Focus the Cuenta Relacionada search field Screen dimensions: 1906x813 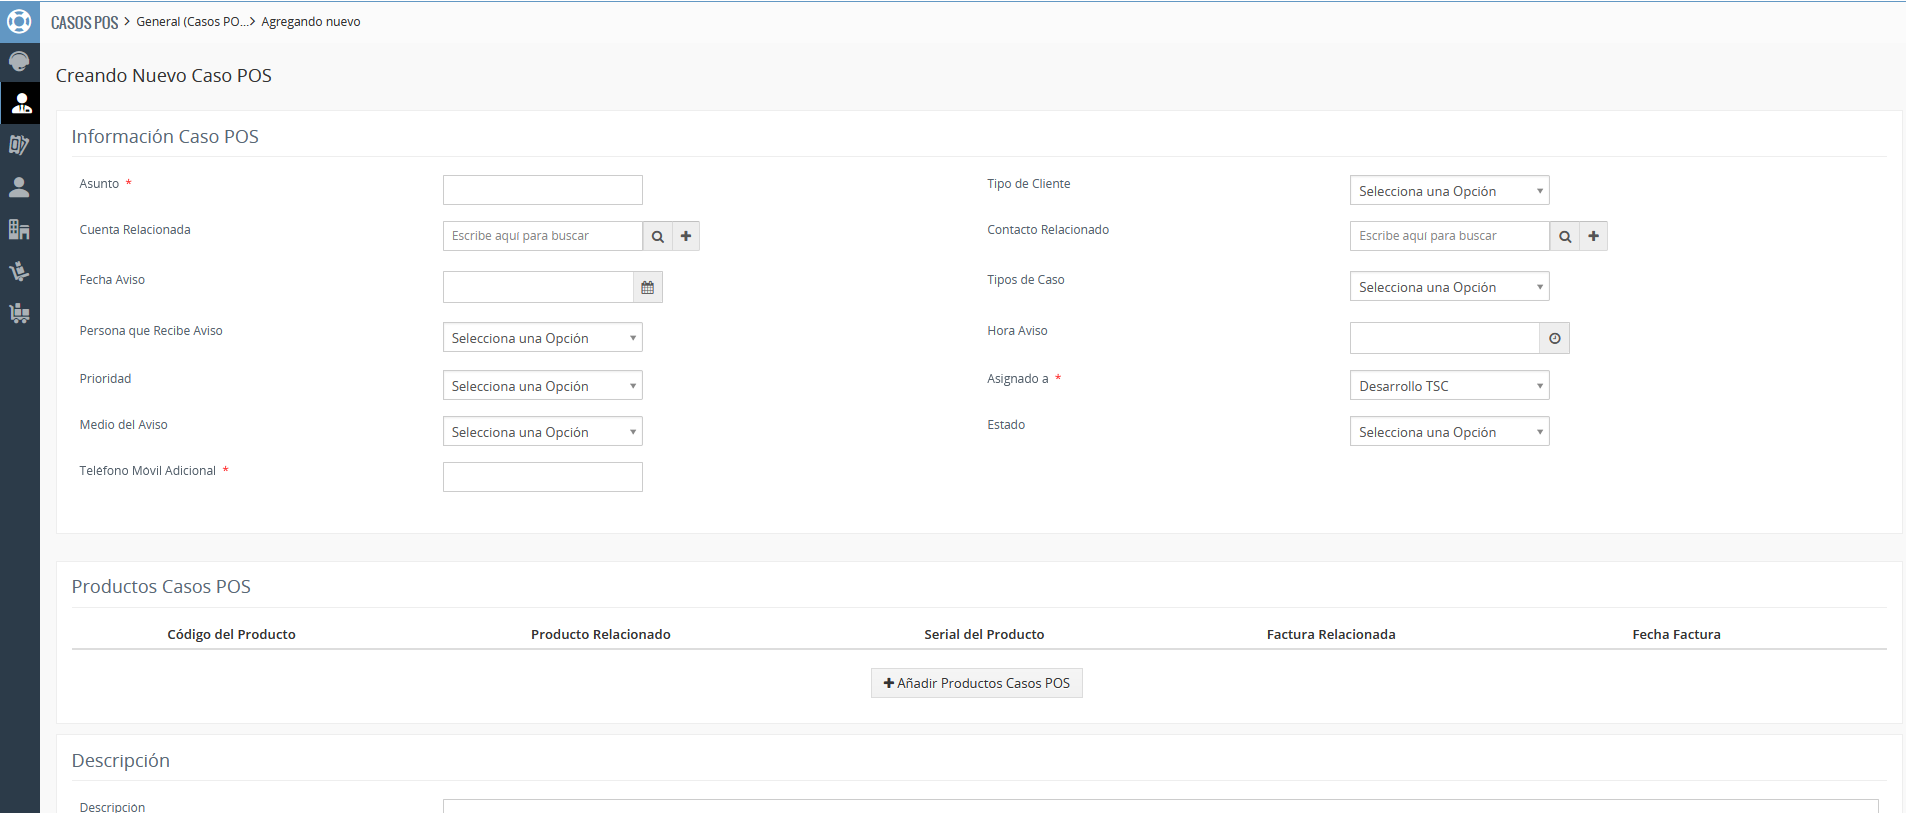[x=542, y=236]
